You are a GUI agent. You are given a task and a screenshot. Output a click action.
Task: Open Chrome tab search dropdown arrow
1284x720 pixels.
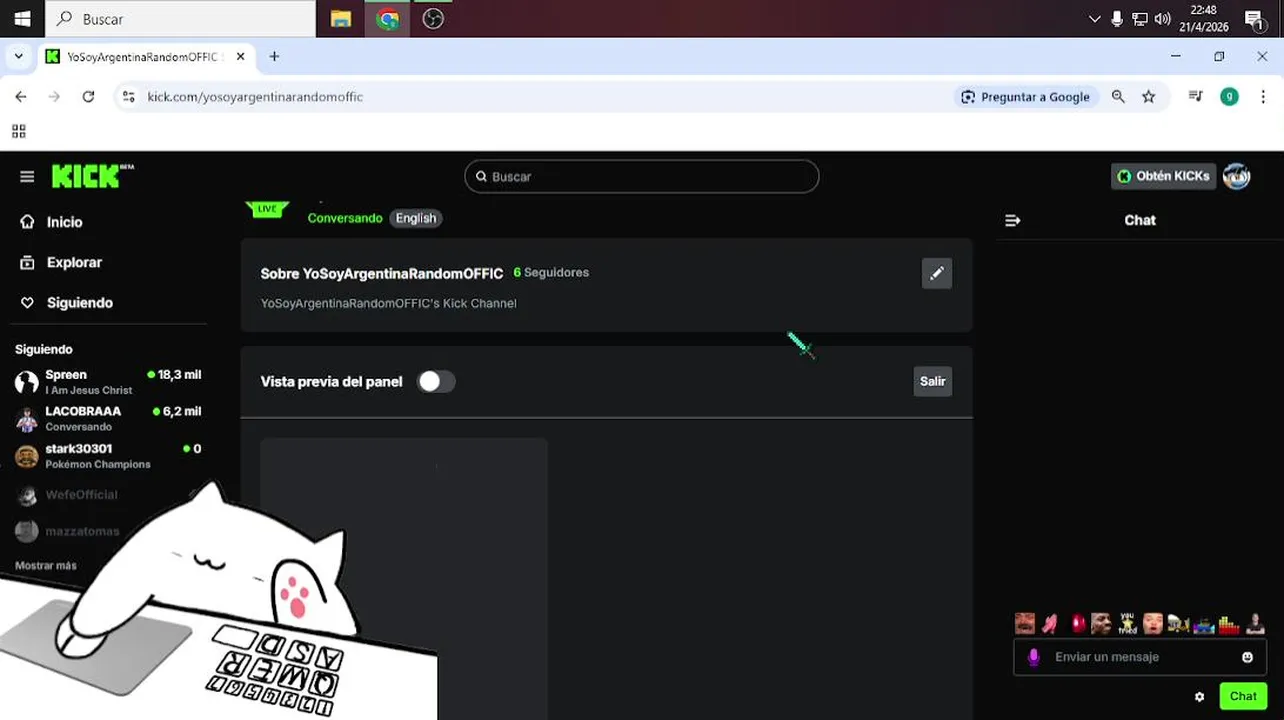click(18, 57)
